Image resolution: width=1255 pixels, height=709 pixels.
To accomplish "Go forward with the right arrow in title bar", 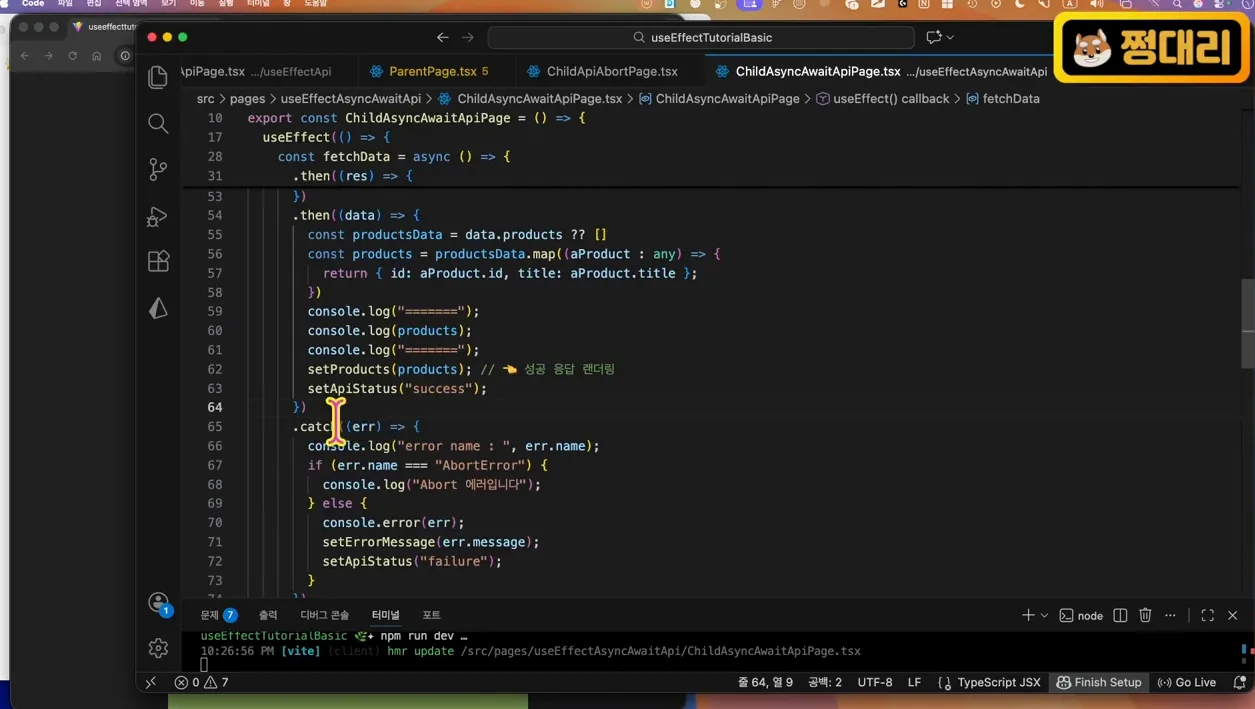I will (x=468, y=37).
